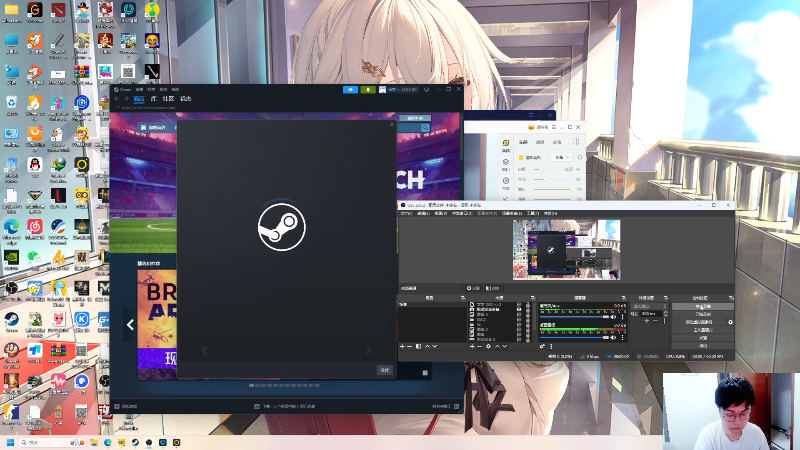Remove the selected scene in OBS Scenes panel
This screenshot has height=450, width=800.
click(x=410, y=346)
